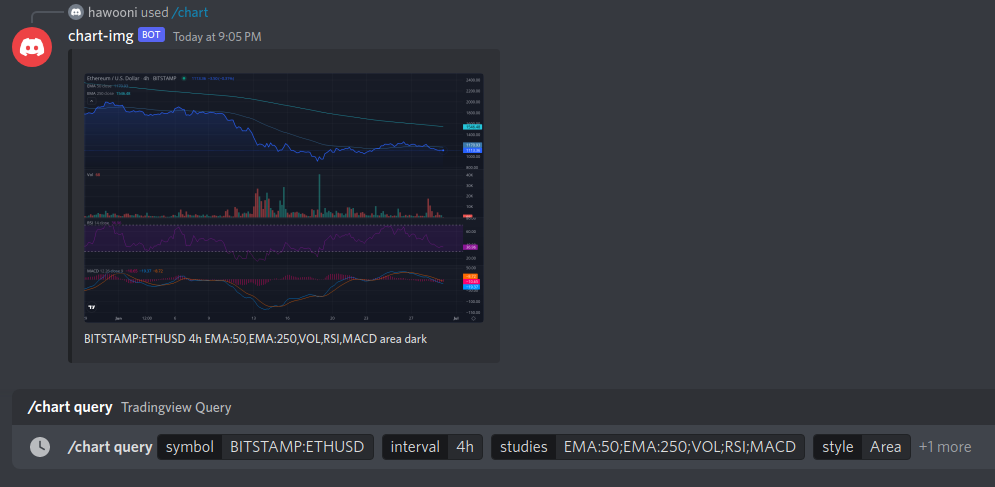Viewport: 995px width, 487px height.
Task: Click the small hawooni avatar in reply line
Action: click(x=76, y=12)
